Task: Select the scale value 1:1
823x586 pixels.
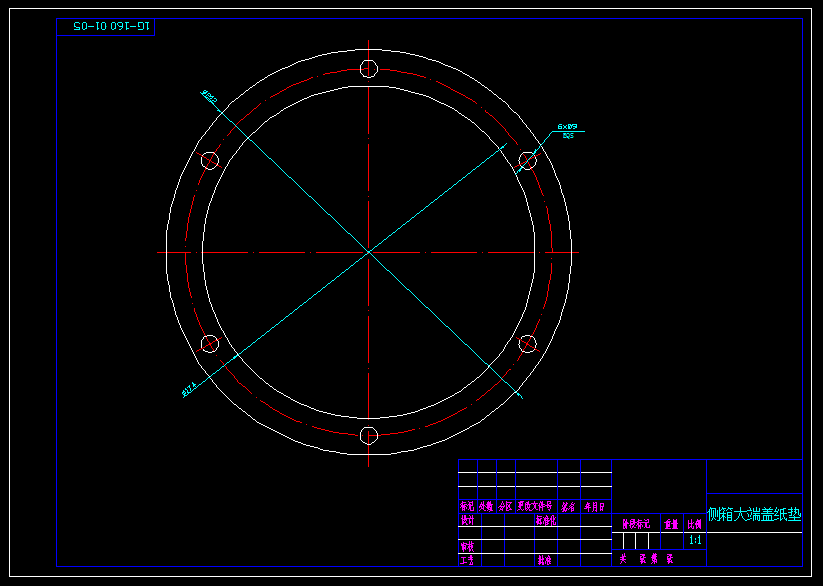Action: click(x=695, y=540)
